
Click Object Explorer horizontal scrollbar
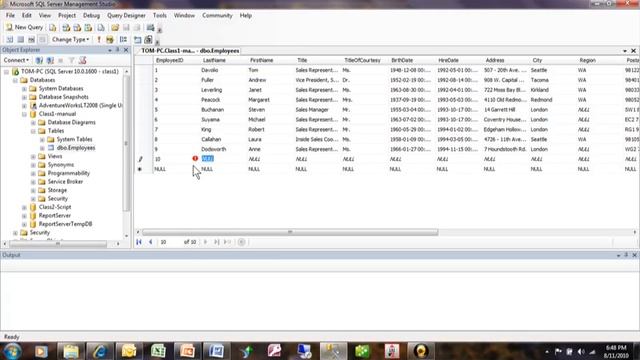click(x=58, y=244)
